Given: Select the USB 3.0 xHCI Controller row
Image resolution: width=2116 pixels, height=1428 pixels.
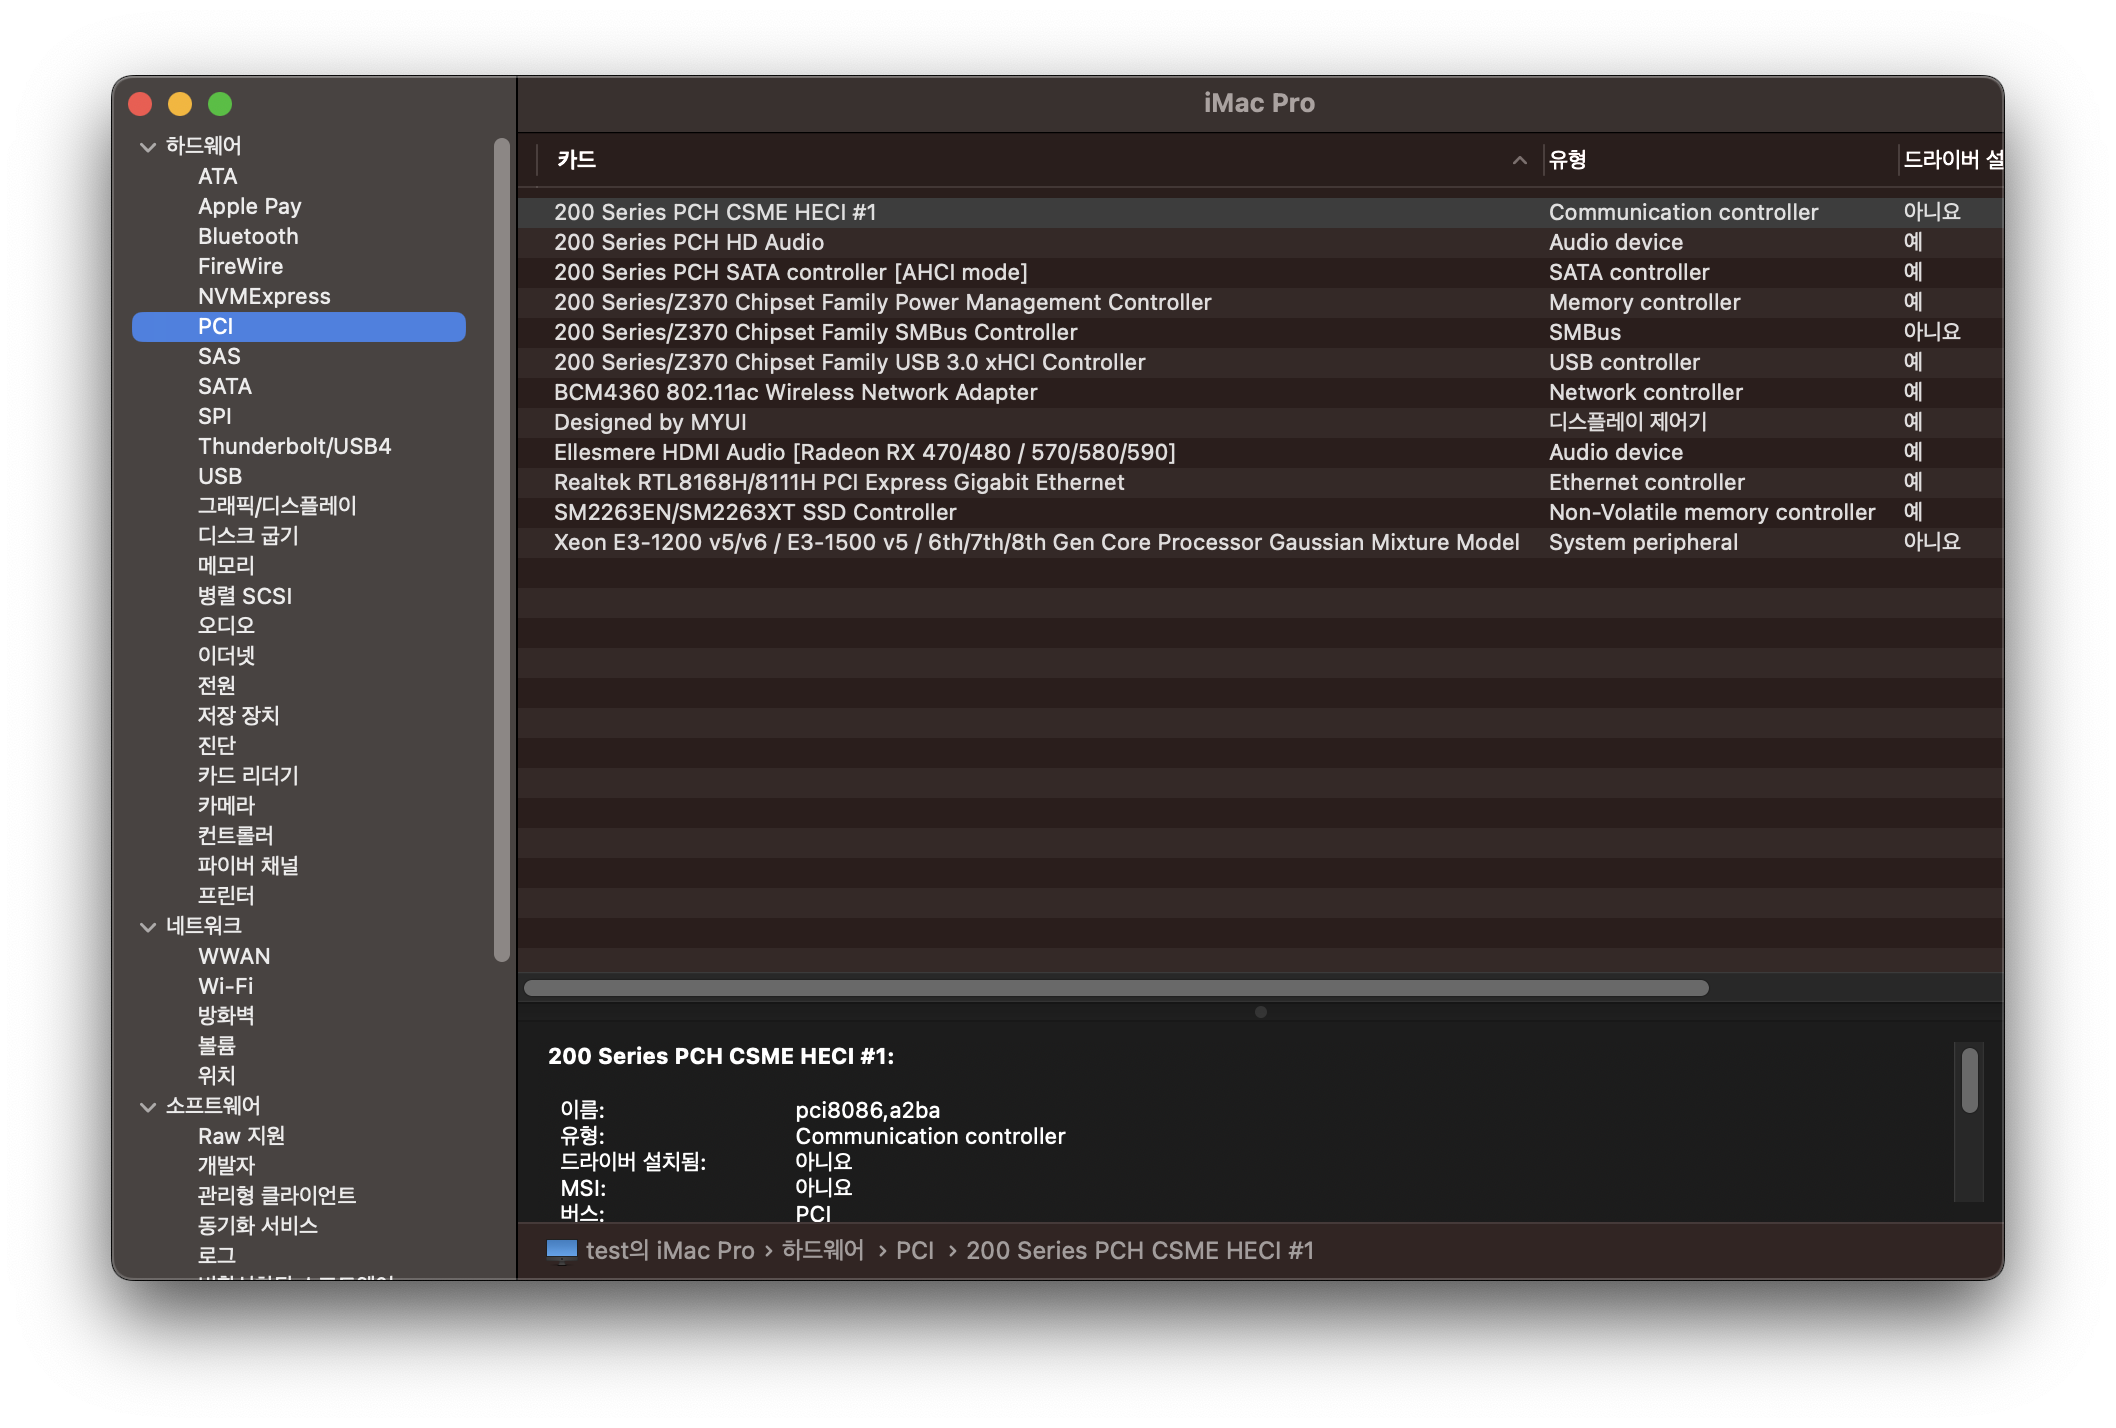Looking at the screenshot, I should [1260, 363].
